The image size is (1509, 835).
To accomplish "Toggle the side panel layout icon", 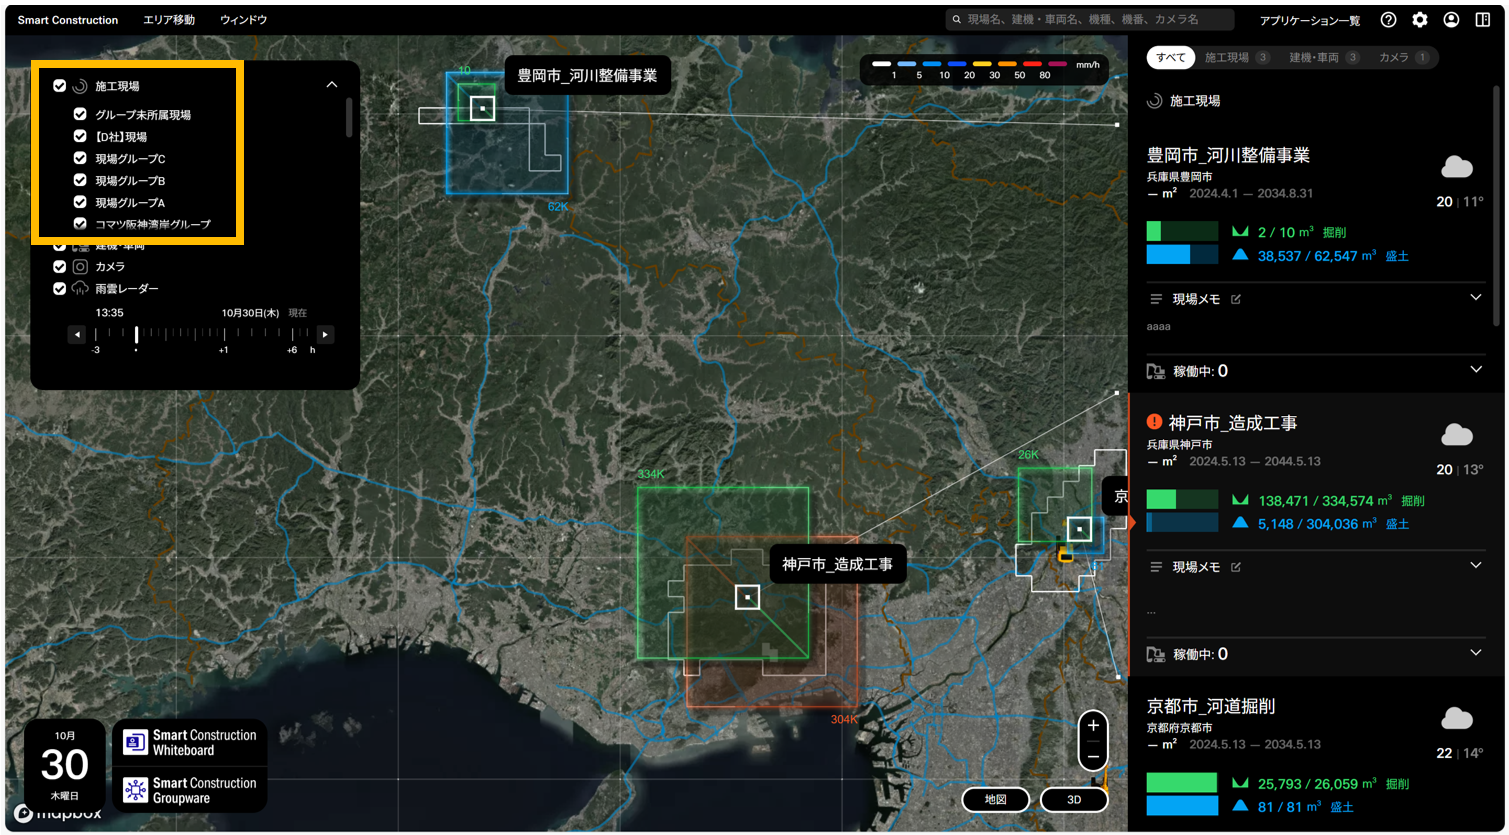I will tap(1483, 20).
